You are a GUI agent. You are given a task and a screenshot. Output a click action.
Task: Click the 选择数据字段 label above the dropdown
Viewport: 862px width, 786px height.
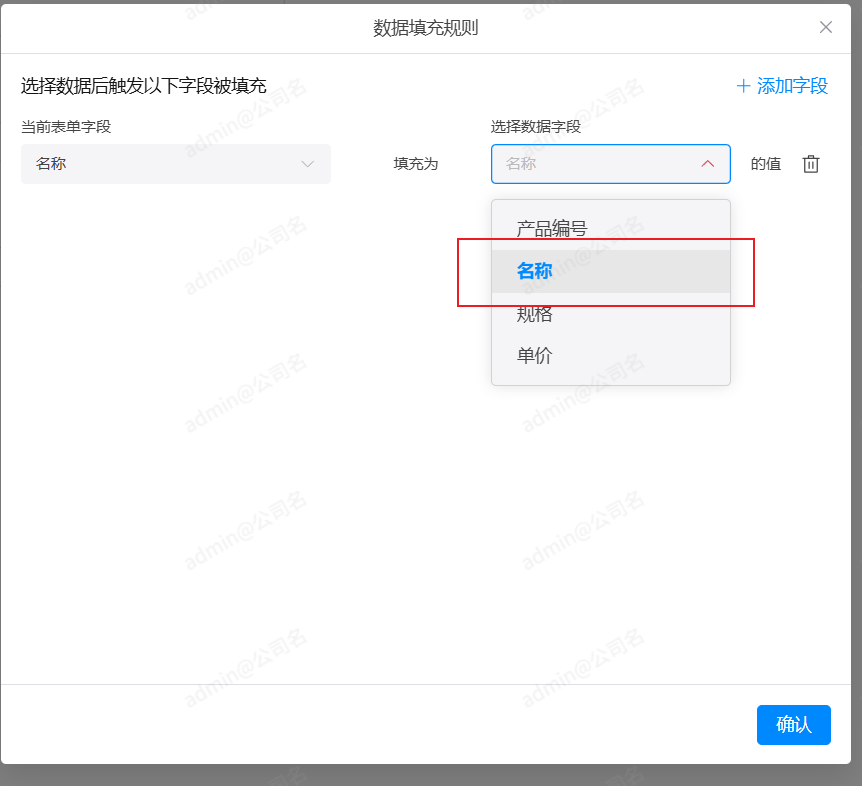(535, 126)
